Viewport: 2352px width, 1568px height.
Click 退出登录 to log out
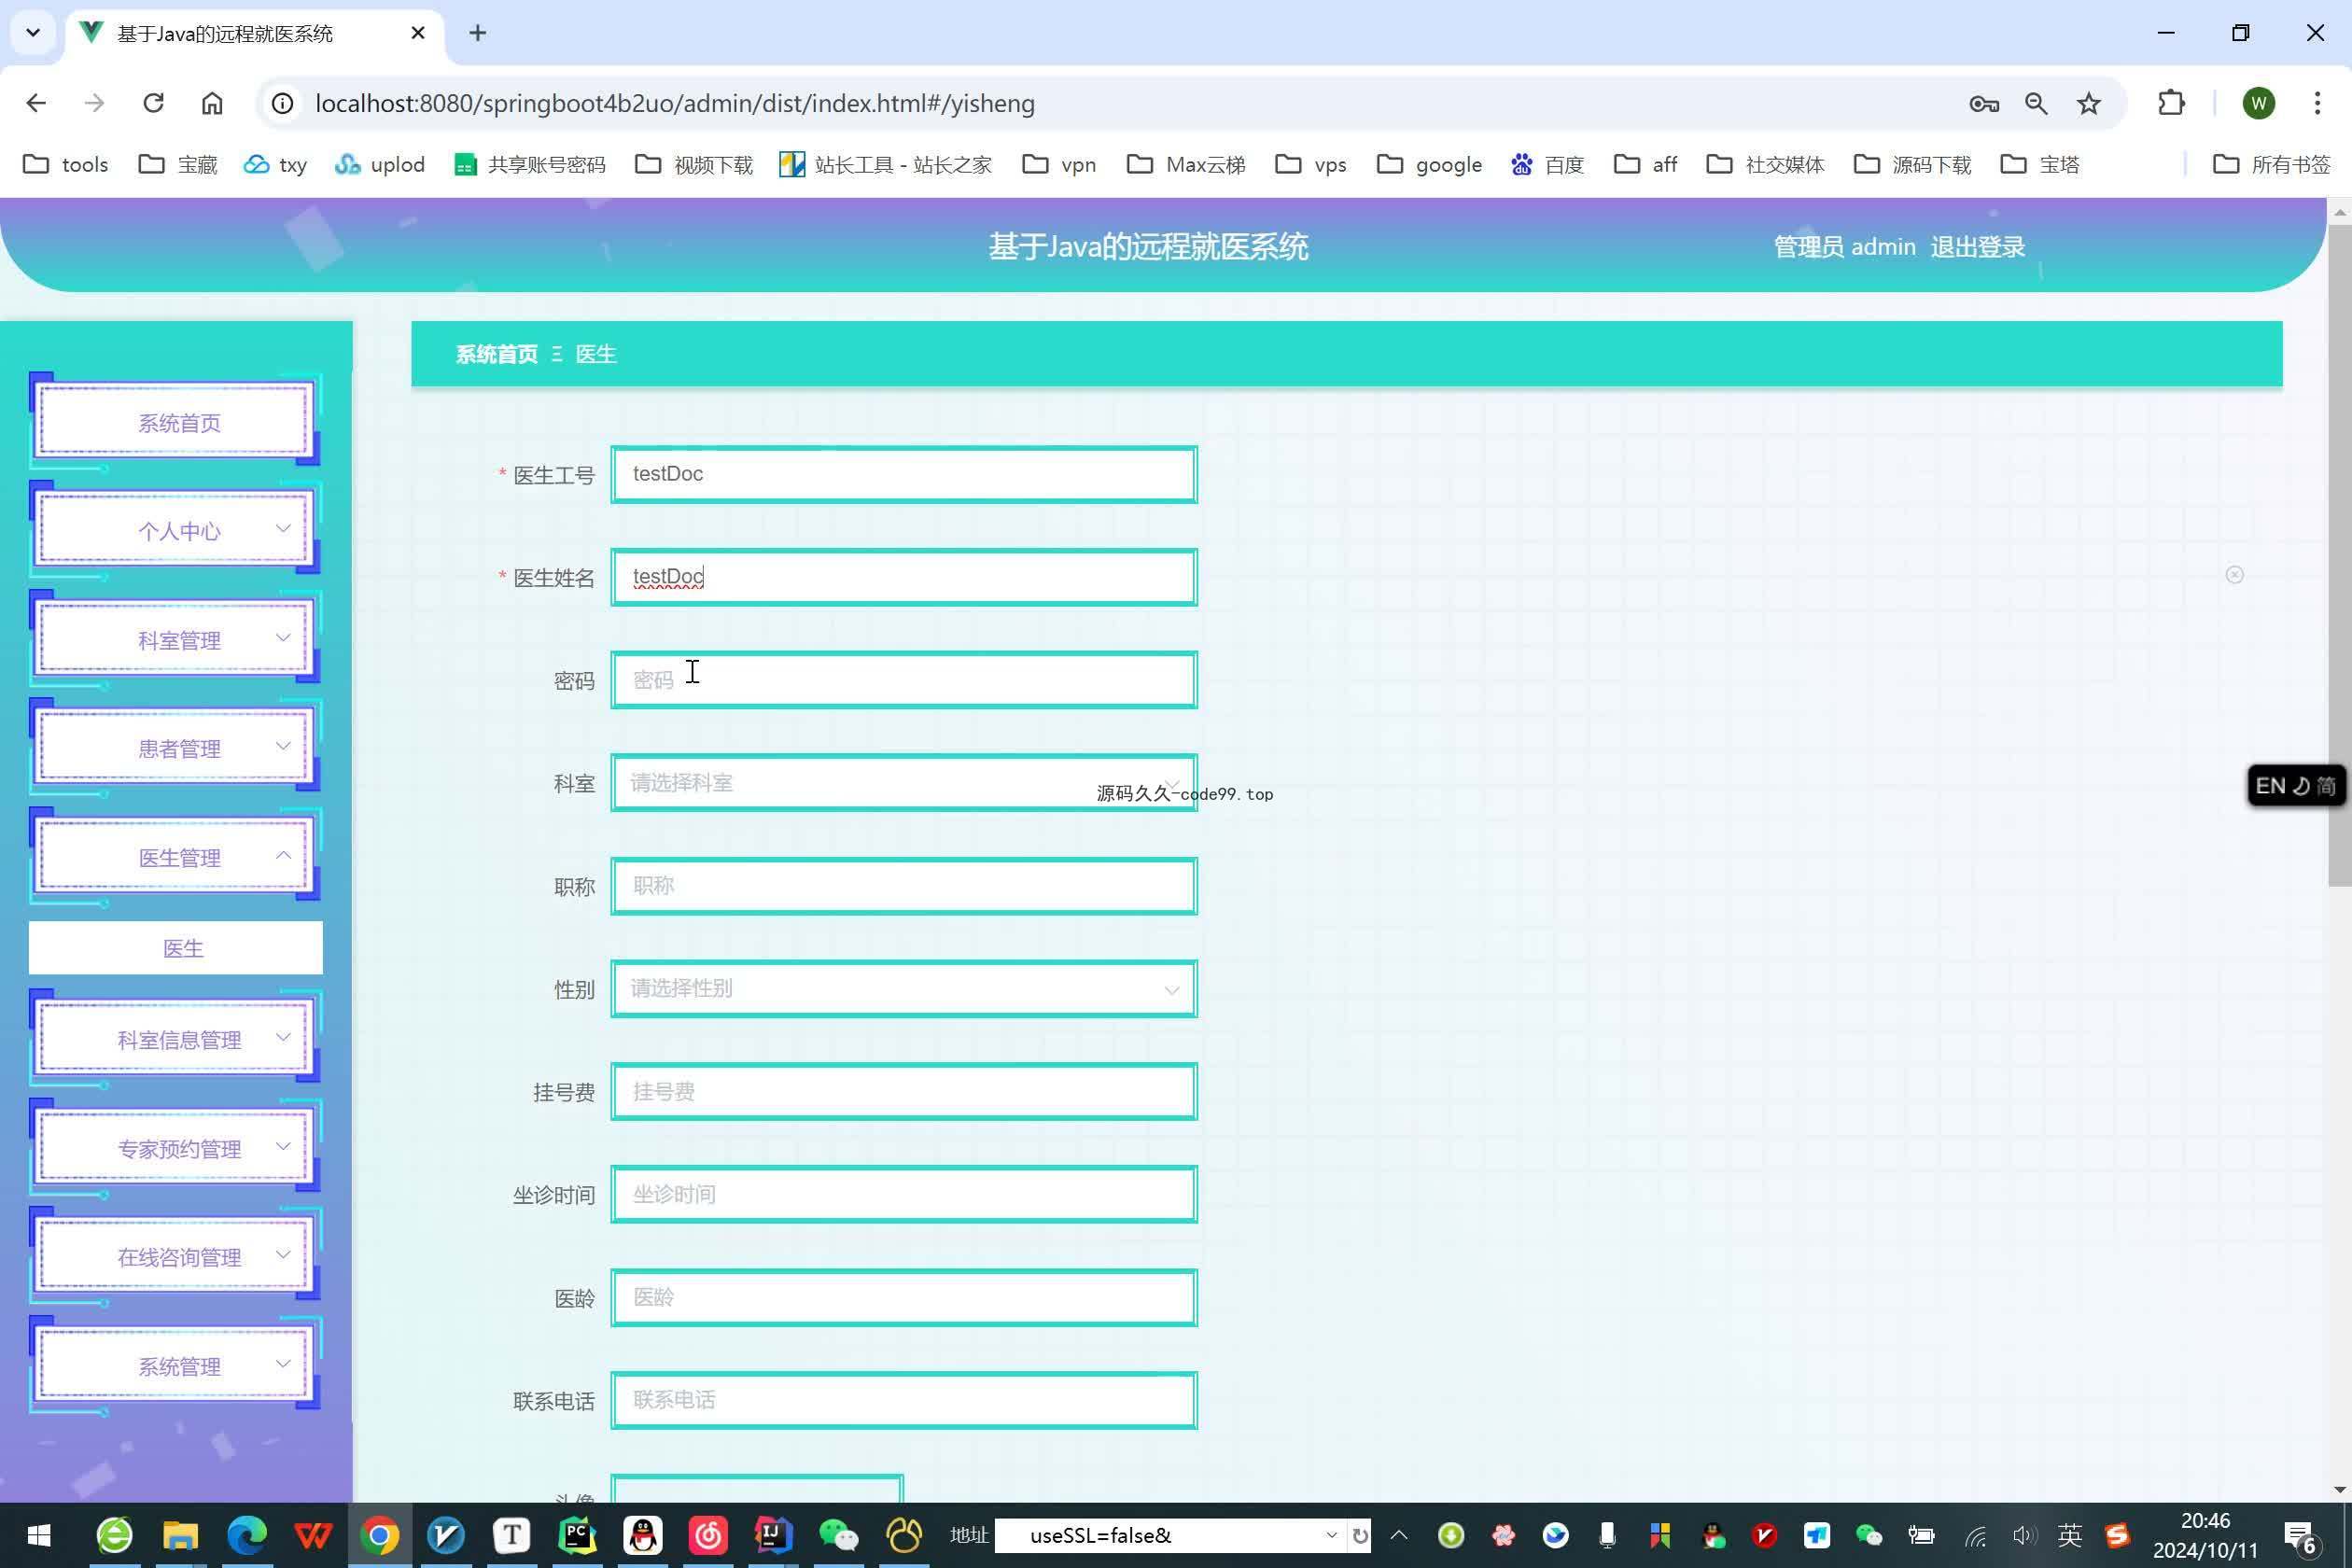pos(1977,247)
